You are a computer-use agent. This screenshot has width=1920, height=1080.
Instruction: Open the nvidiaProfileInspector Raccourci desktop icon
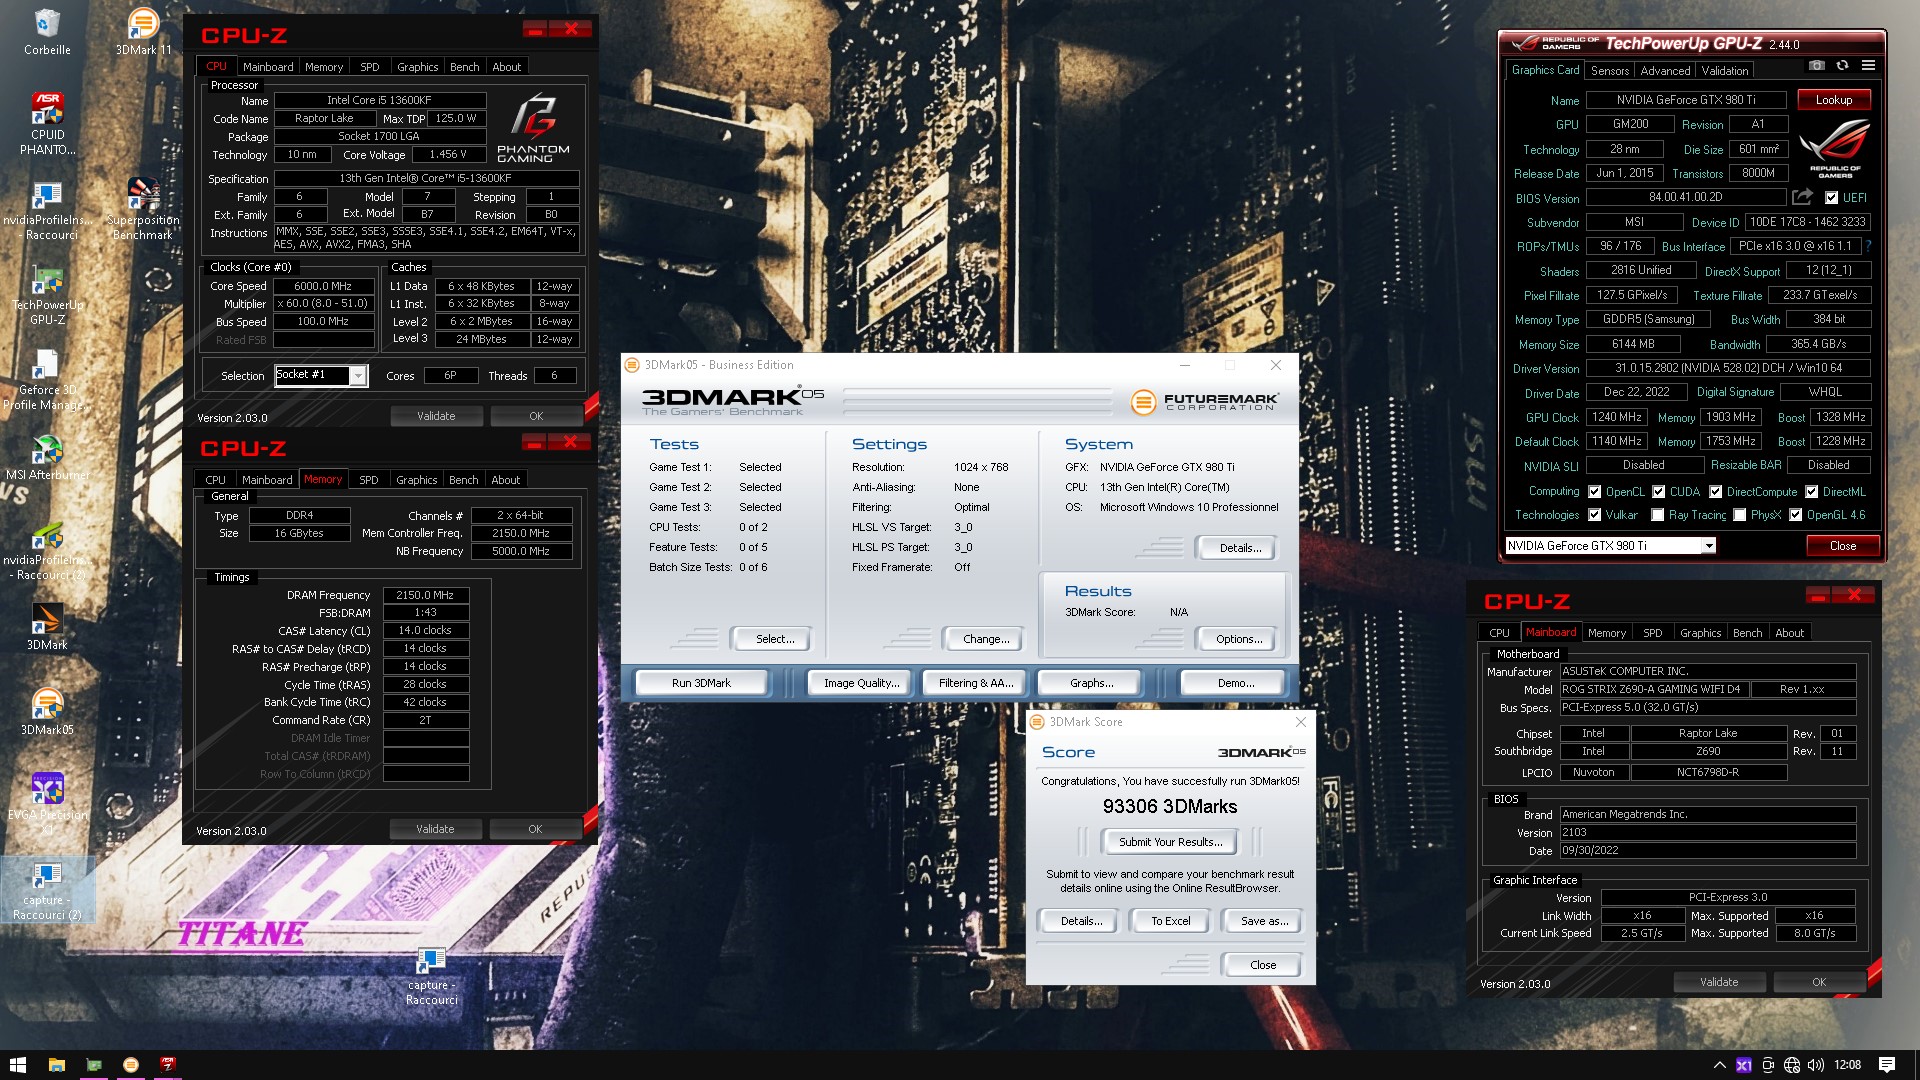coord(47,209)
